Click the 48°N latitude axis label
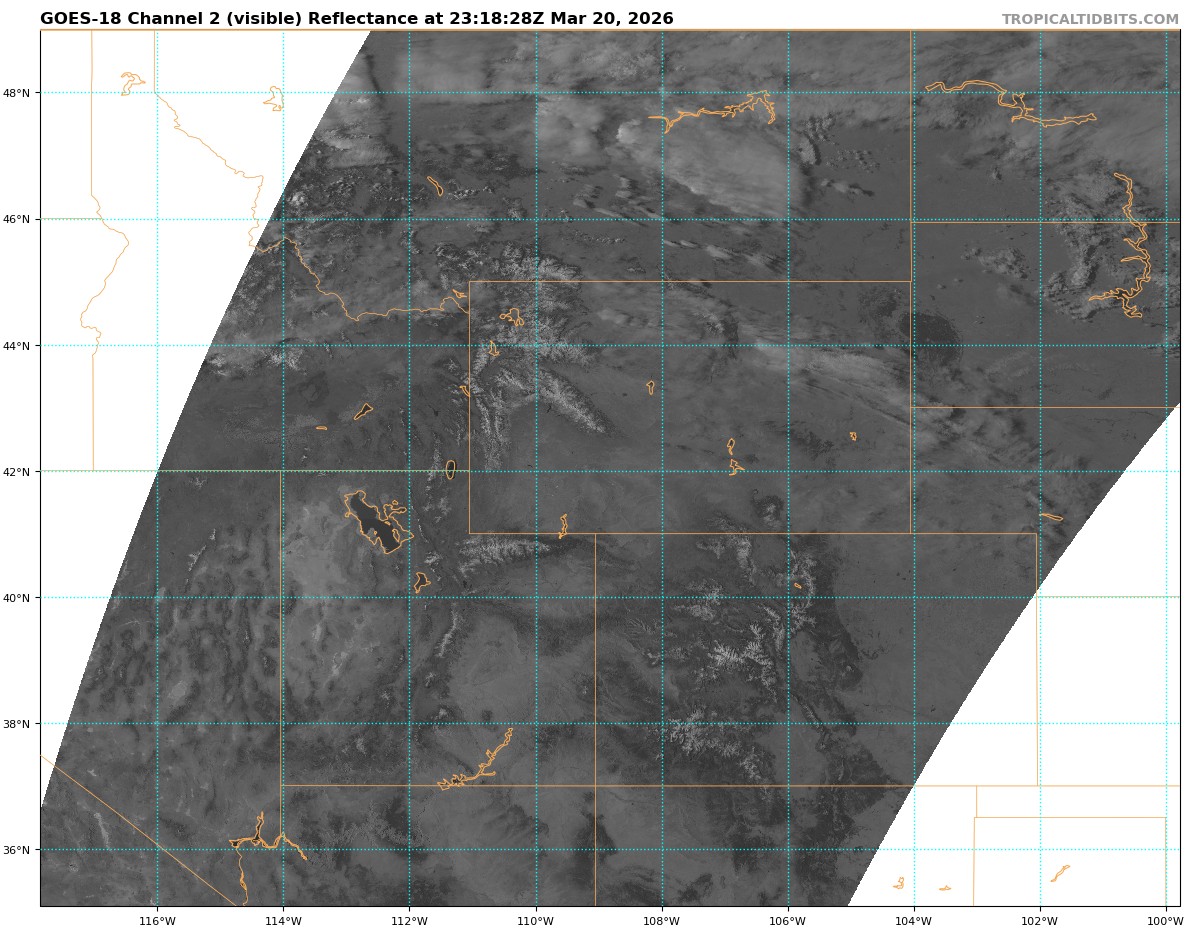1200x929 pixels. pos(20,93)
